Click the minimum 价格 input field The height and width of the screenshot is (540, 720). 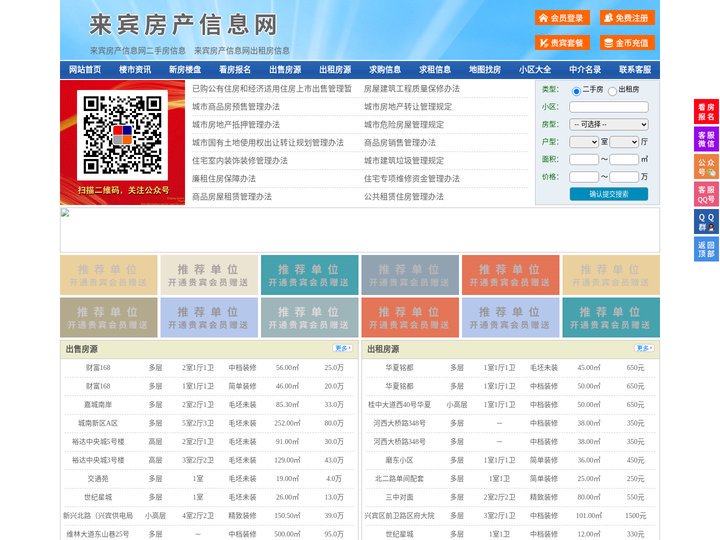click(584, 177)
